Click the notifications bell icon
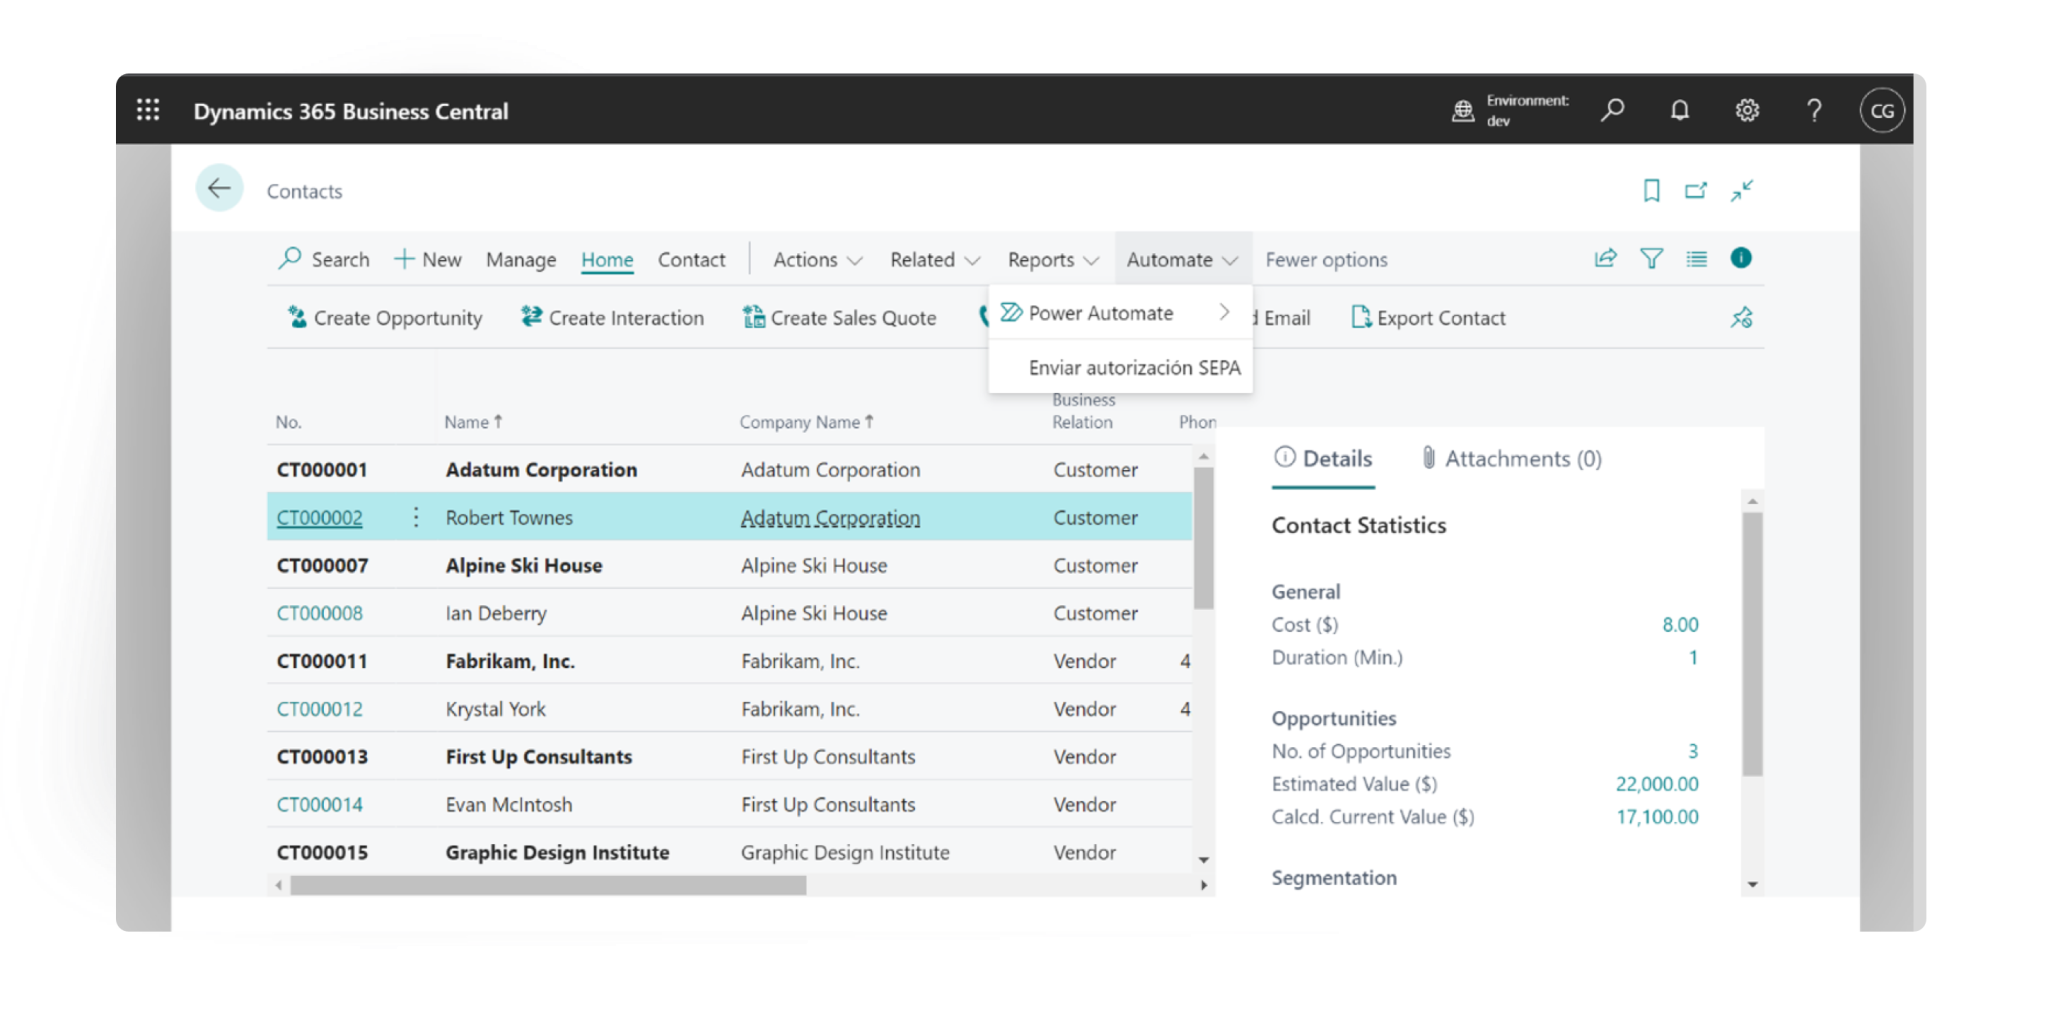The width and height of the screenshot is (2048, 1032). pos(1679,110)
